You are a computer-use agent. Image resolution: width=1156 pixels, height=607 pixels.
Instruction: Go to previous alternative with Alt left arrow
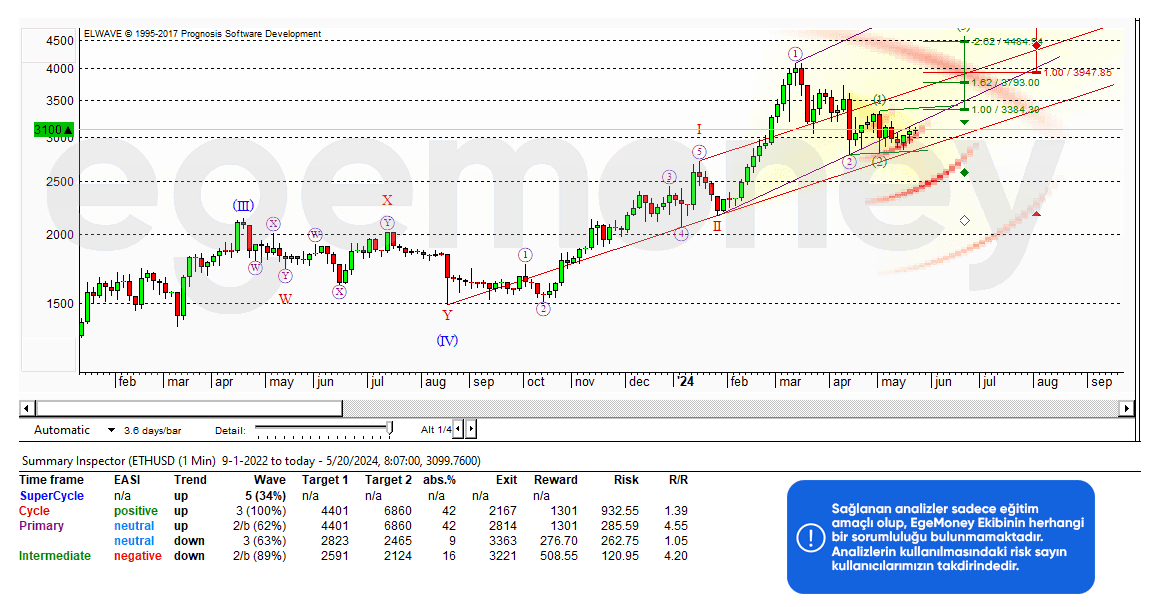(x=459, y=429)
